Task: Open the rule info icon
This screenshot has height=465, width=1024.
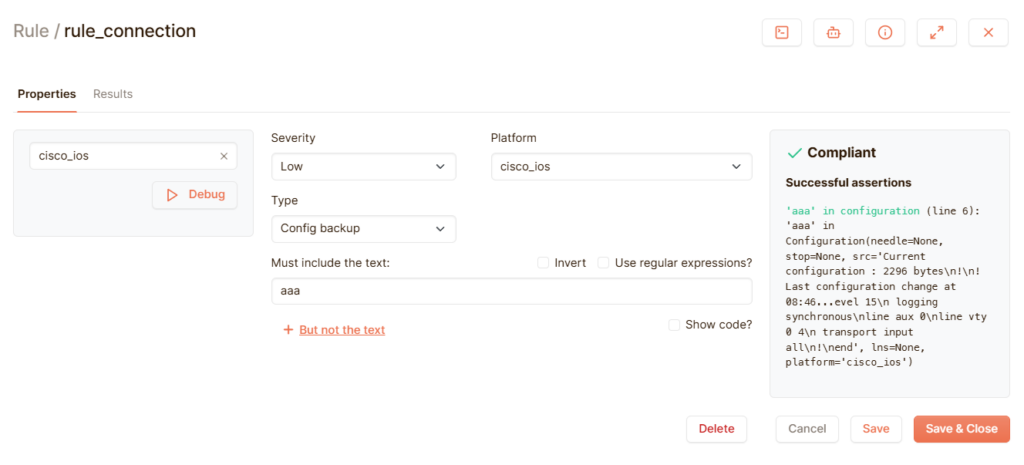Action: [885, 32]
